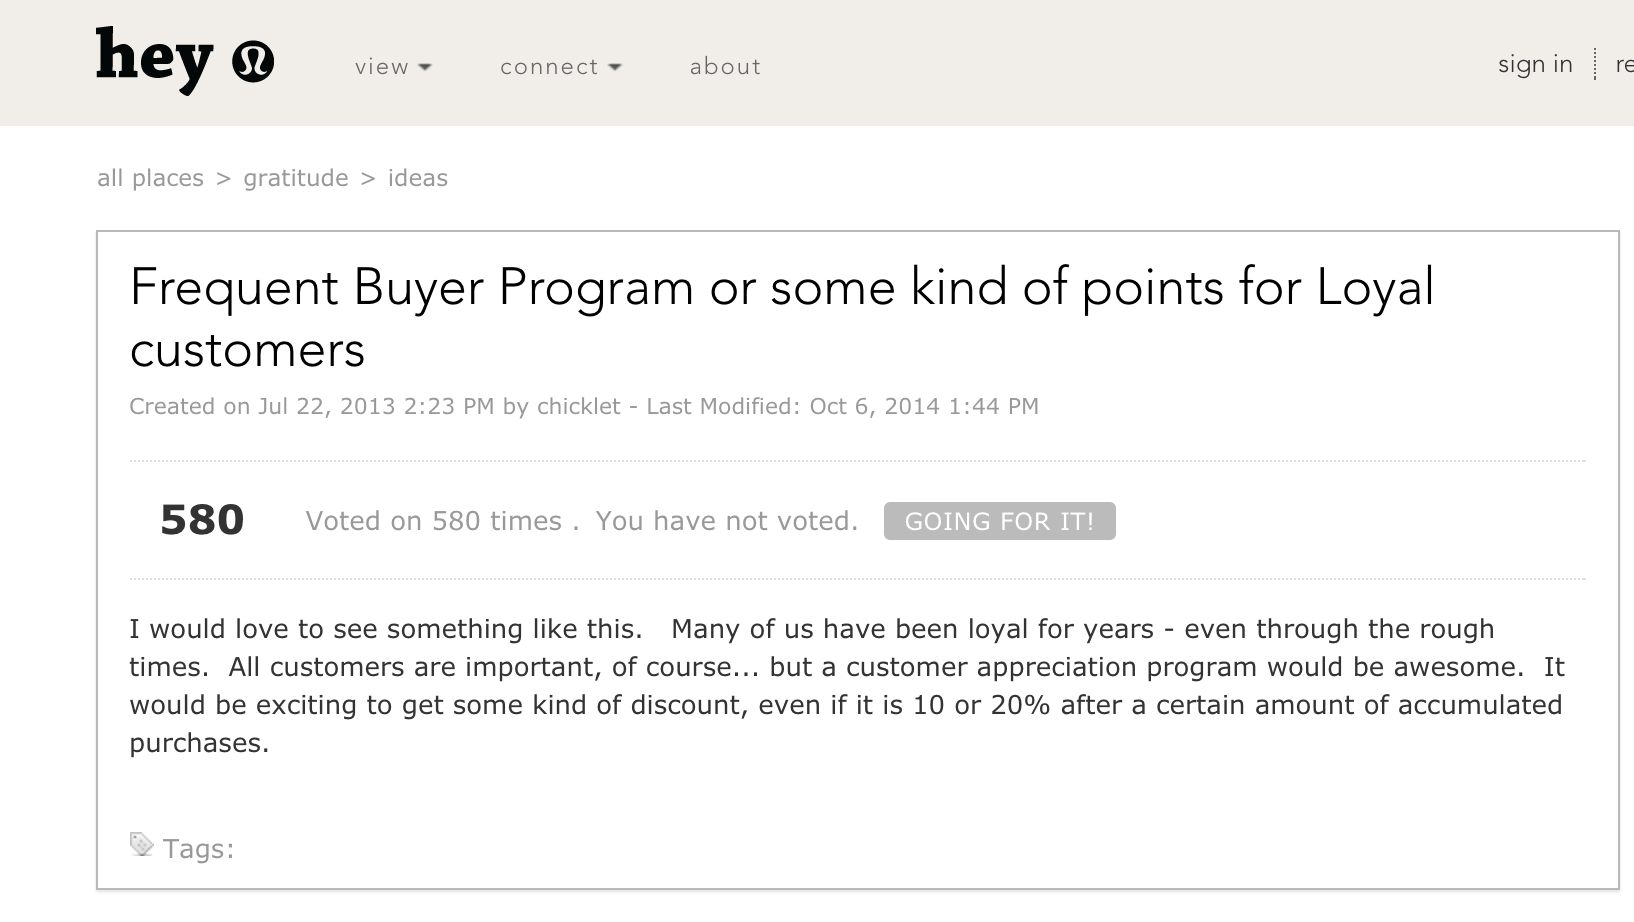Image resolution: width=1634 pixels, height=922 pixels.
Task: Open the ideas breadcrumb link
Action: point(417,178)
